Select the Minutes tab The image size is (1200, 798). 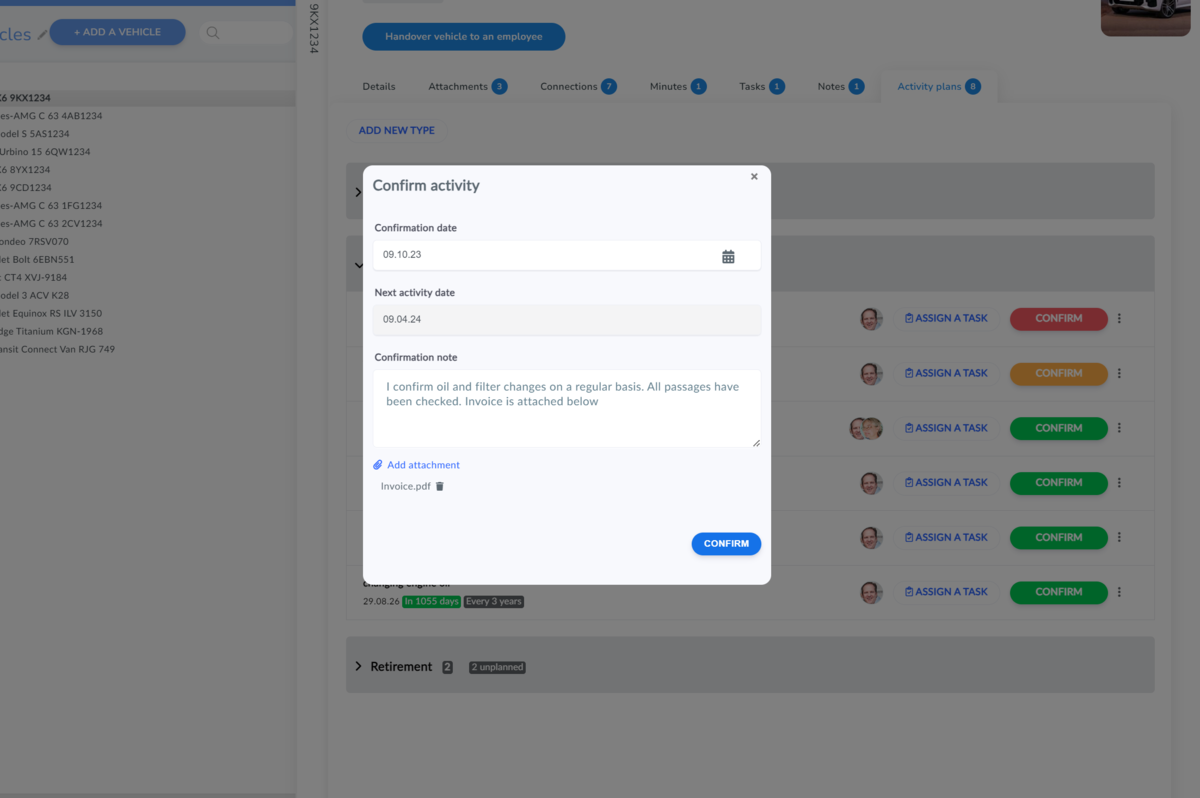point(677,87)
